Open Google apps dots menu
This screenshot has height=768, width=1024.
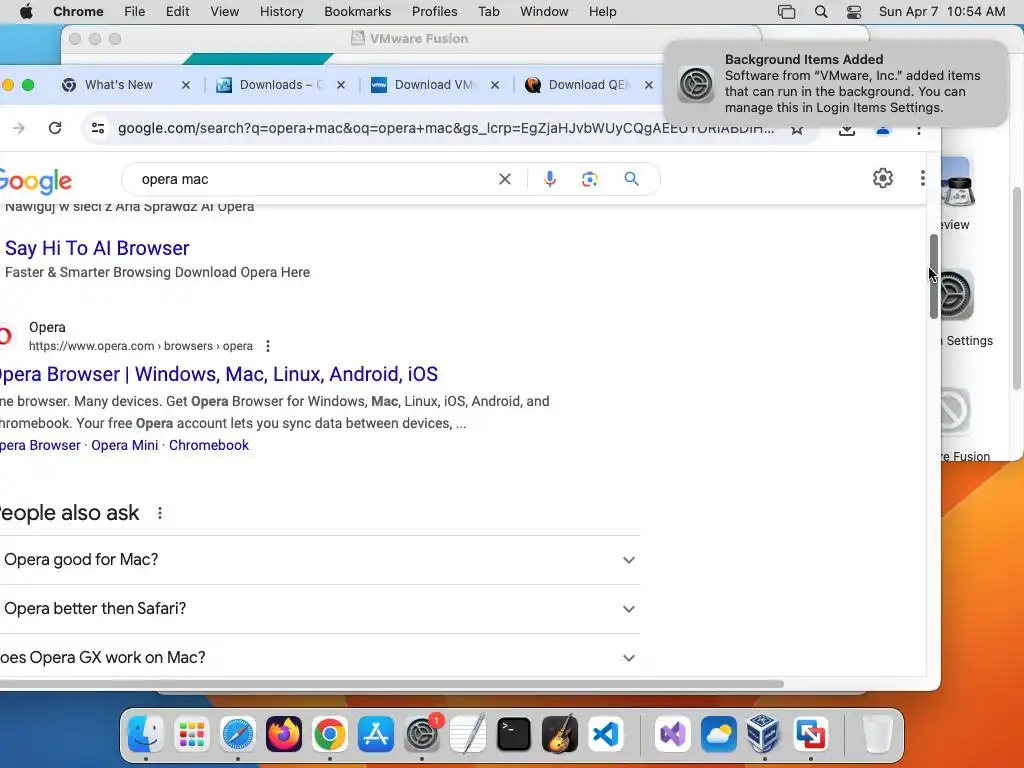pyautogui.click(x=922, y=178)
